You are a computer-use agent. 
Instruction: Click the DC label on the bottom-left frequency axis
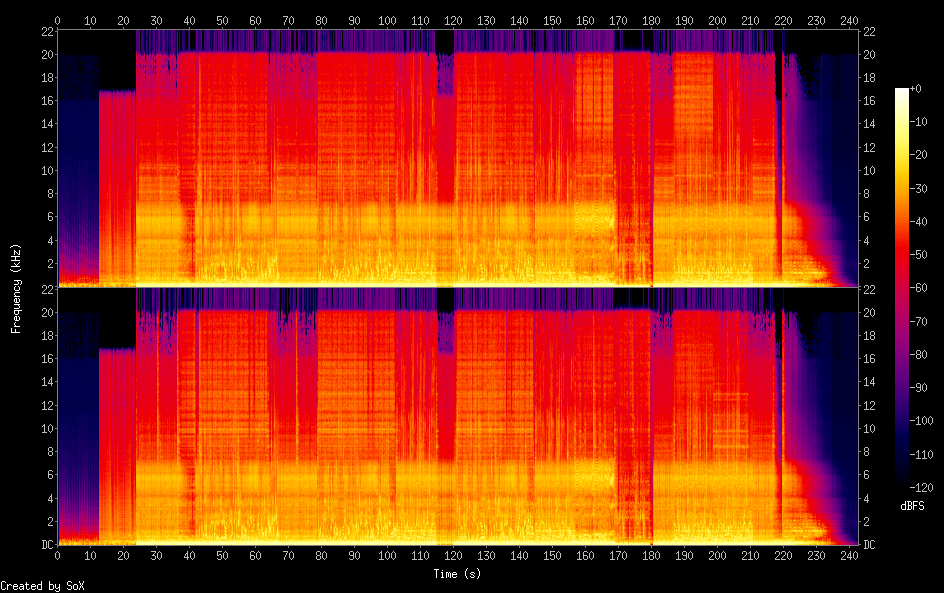(x=45, y=545)
